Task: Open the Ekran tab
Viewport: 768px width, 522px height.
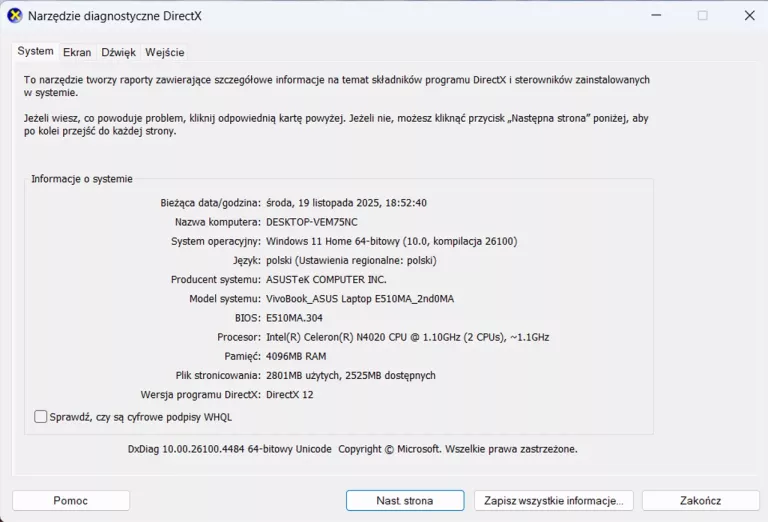Action: (x=77, y=53)
